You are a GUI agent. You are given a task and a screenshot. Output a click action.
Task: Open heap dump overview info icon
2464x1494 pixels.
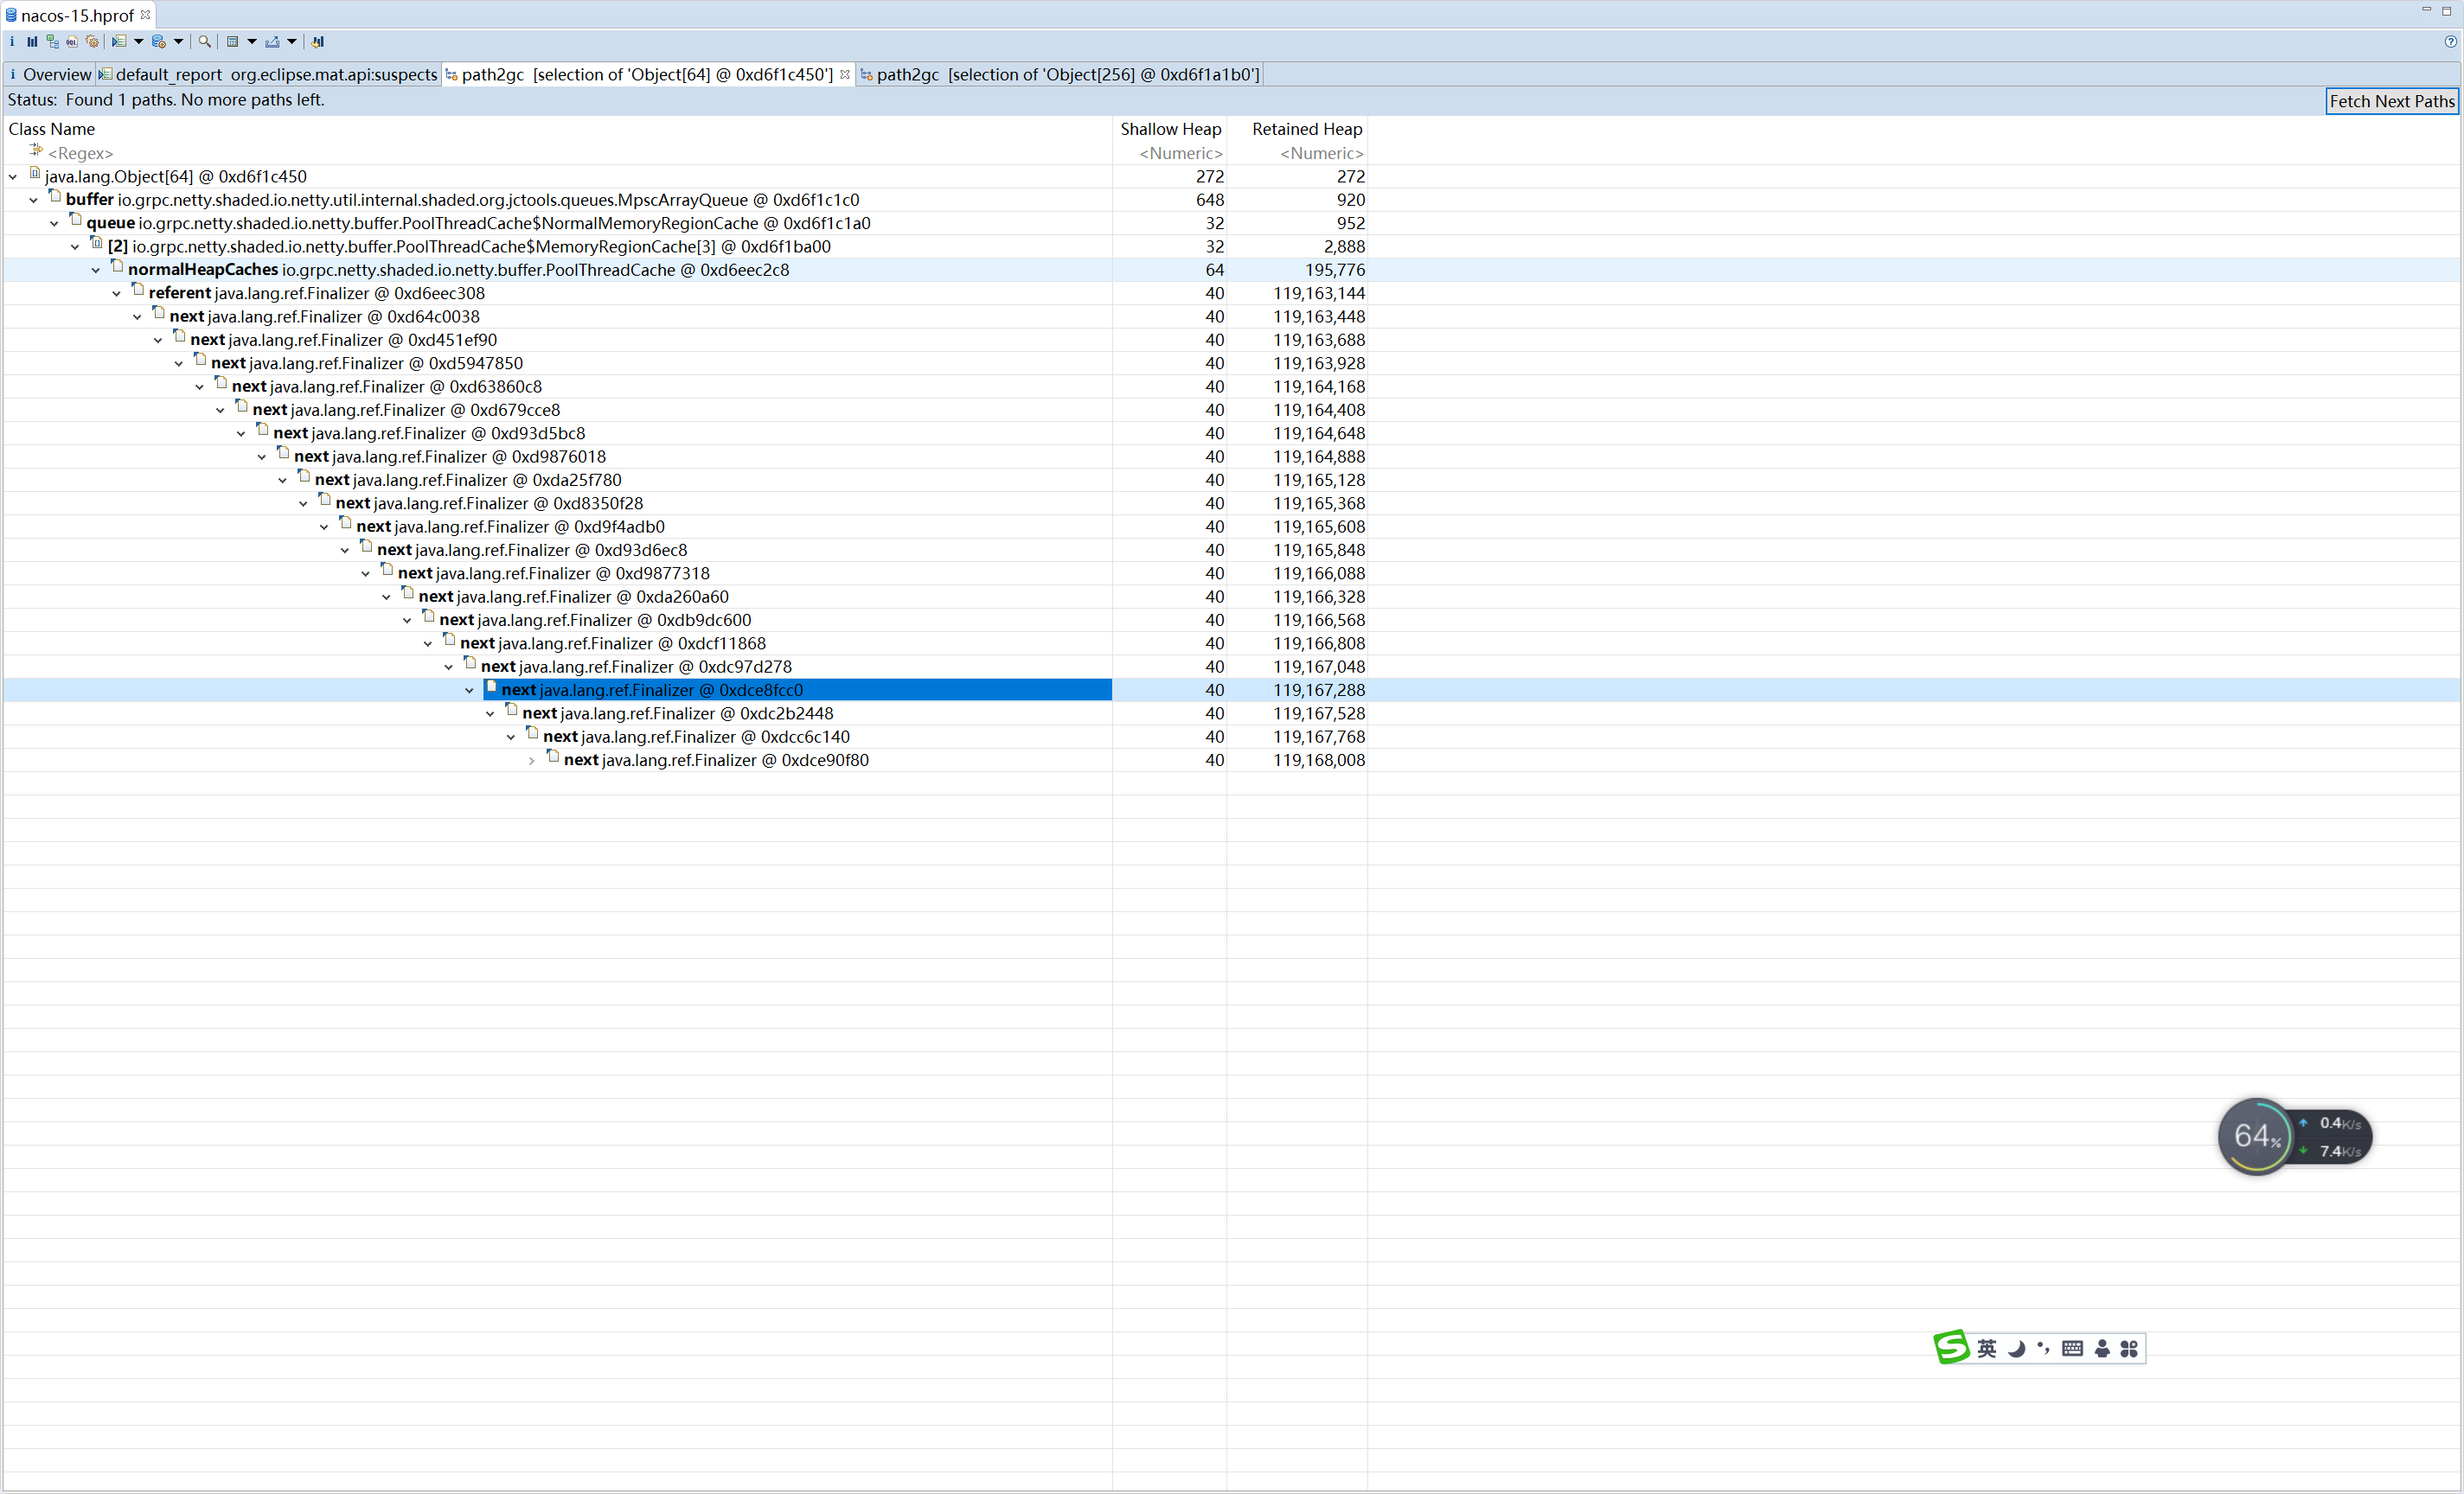point(12,42)
